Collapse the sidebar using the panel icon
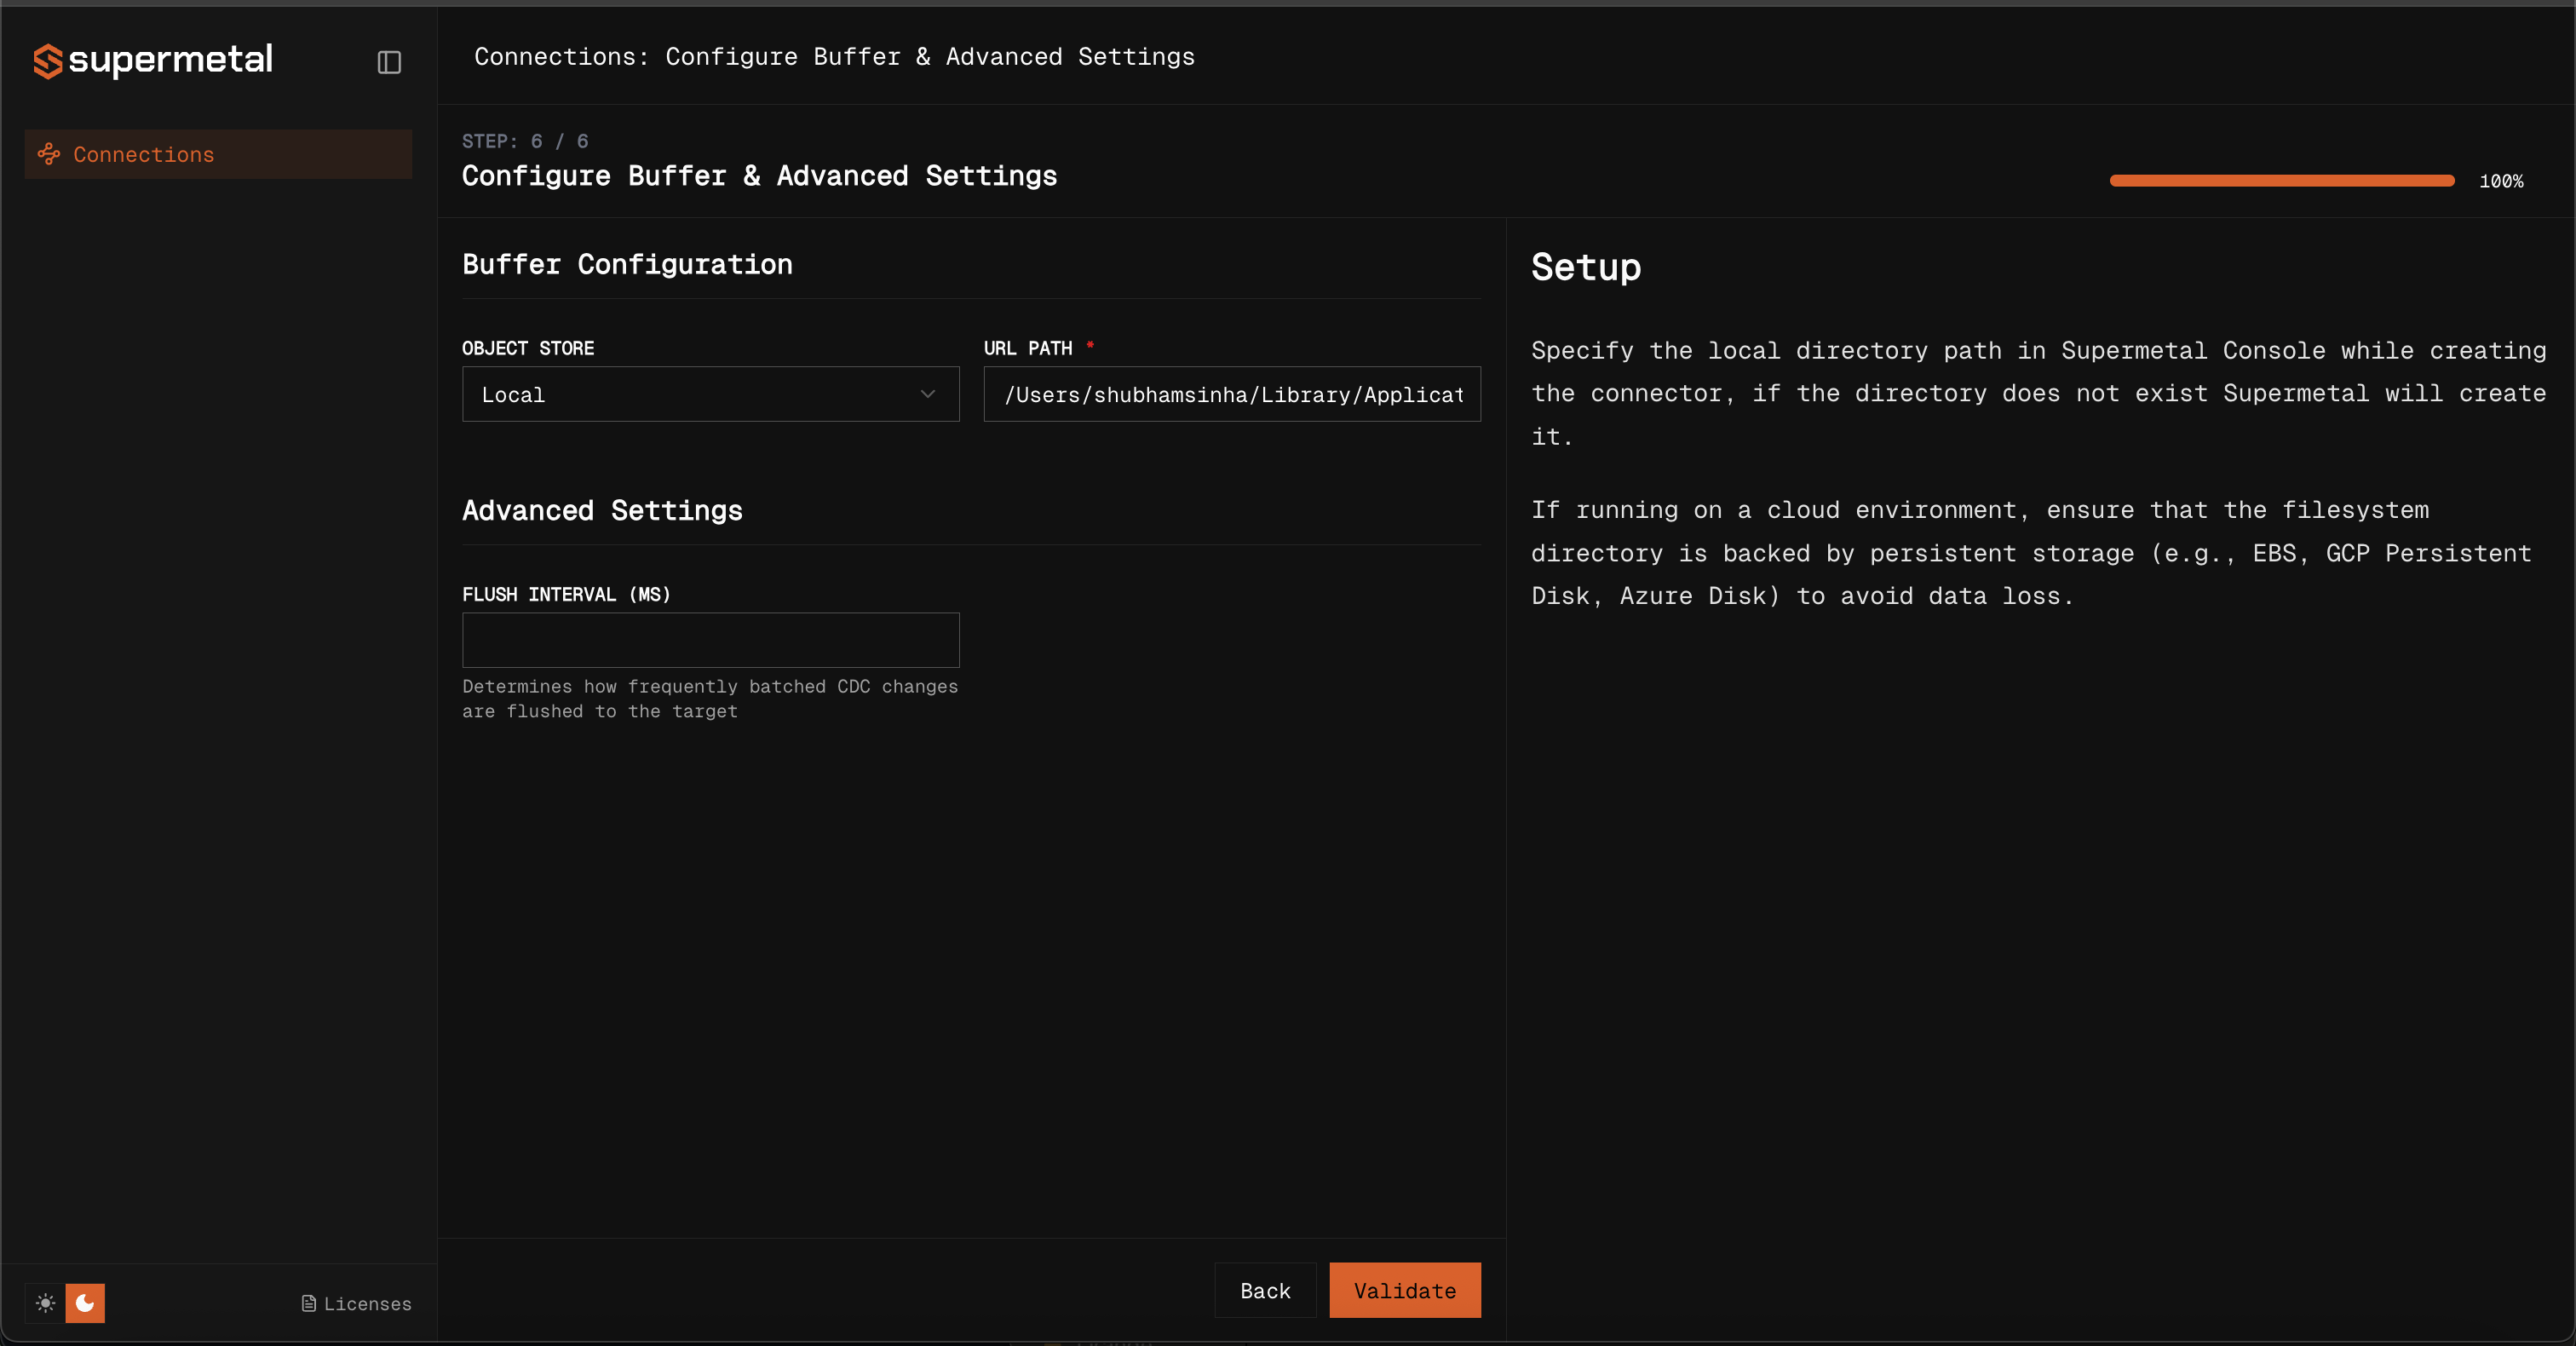This screenshot has width=2576, height=1346. click(389, 63)
